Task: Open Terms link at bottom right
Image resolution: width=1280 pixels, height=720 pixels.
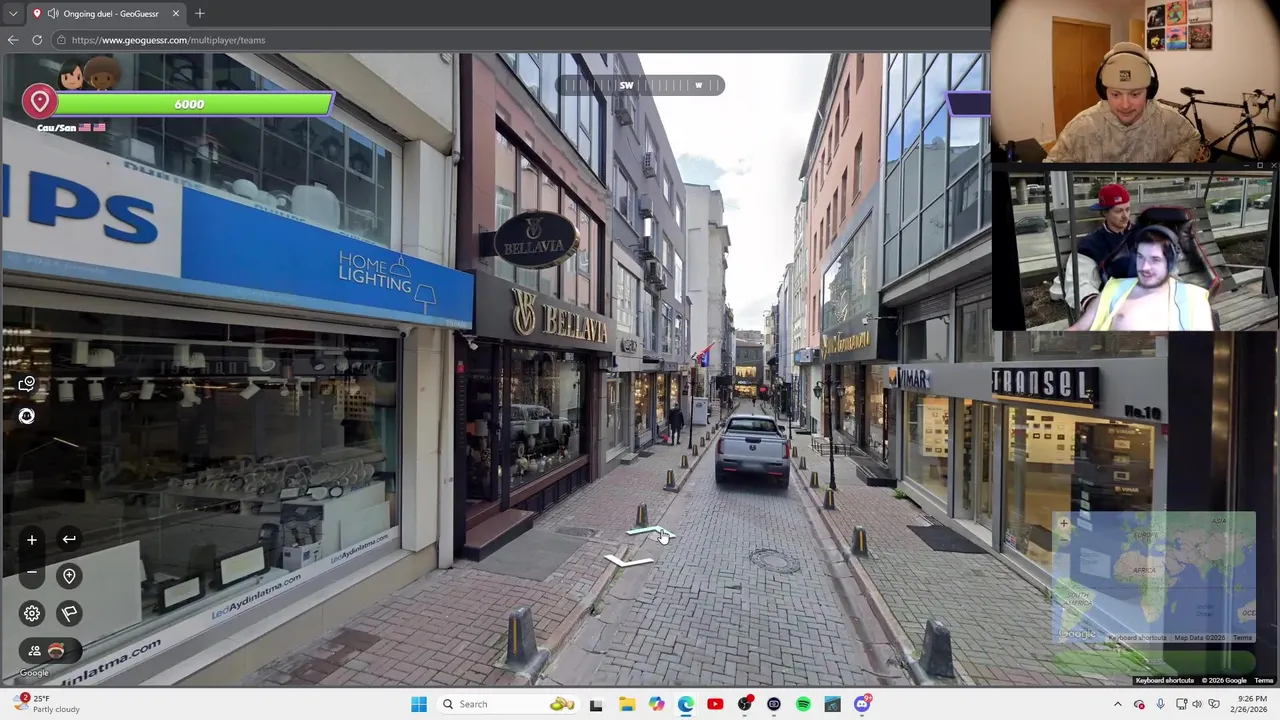Action: click(1264, 681)
